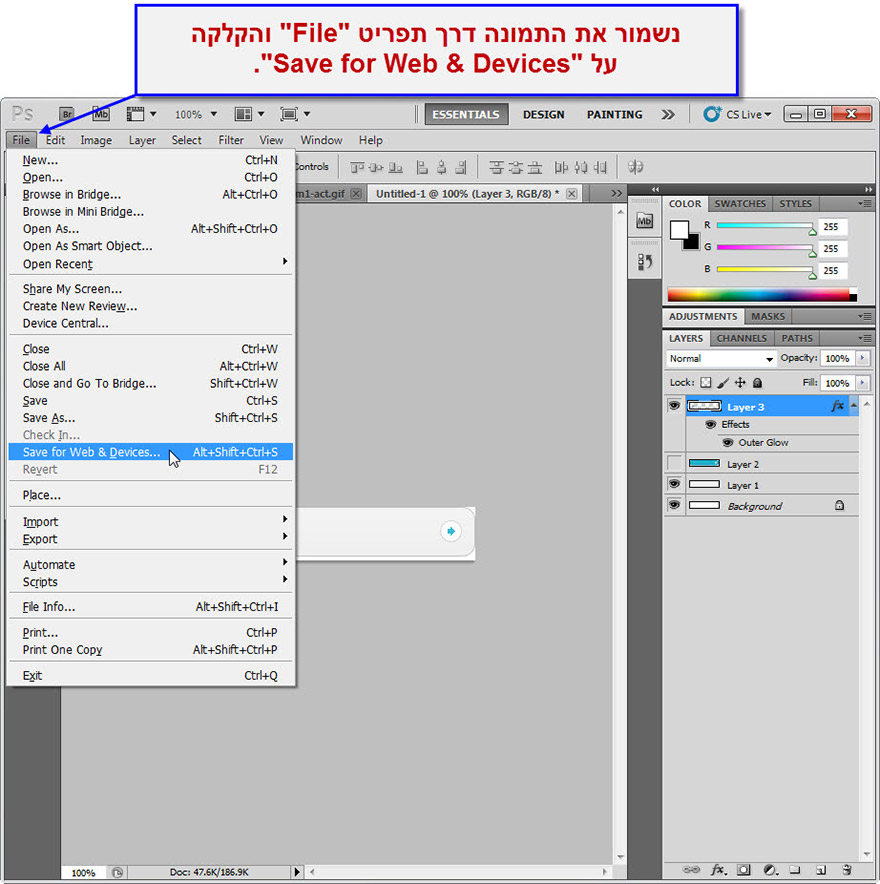Show Layer 2 by clicking its visibility box
Image resolution: width=880 pixels, height=884 pixels.
click(x=674, y=463)
